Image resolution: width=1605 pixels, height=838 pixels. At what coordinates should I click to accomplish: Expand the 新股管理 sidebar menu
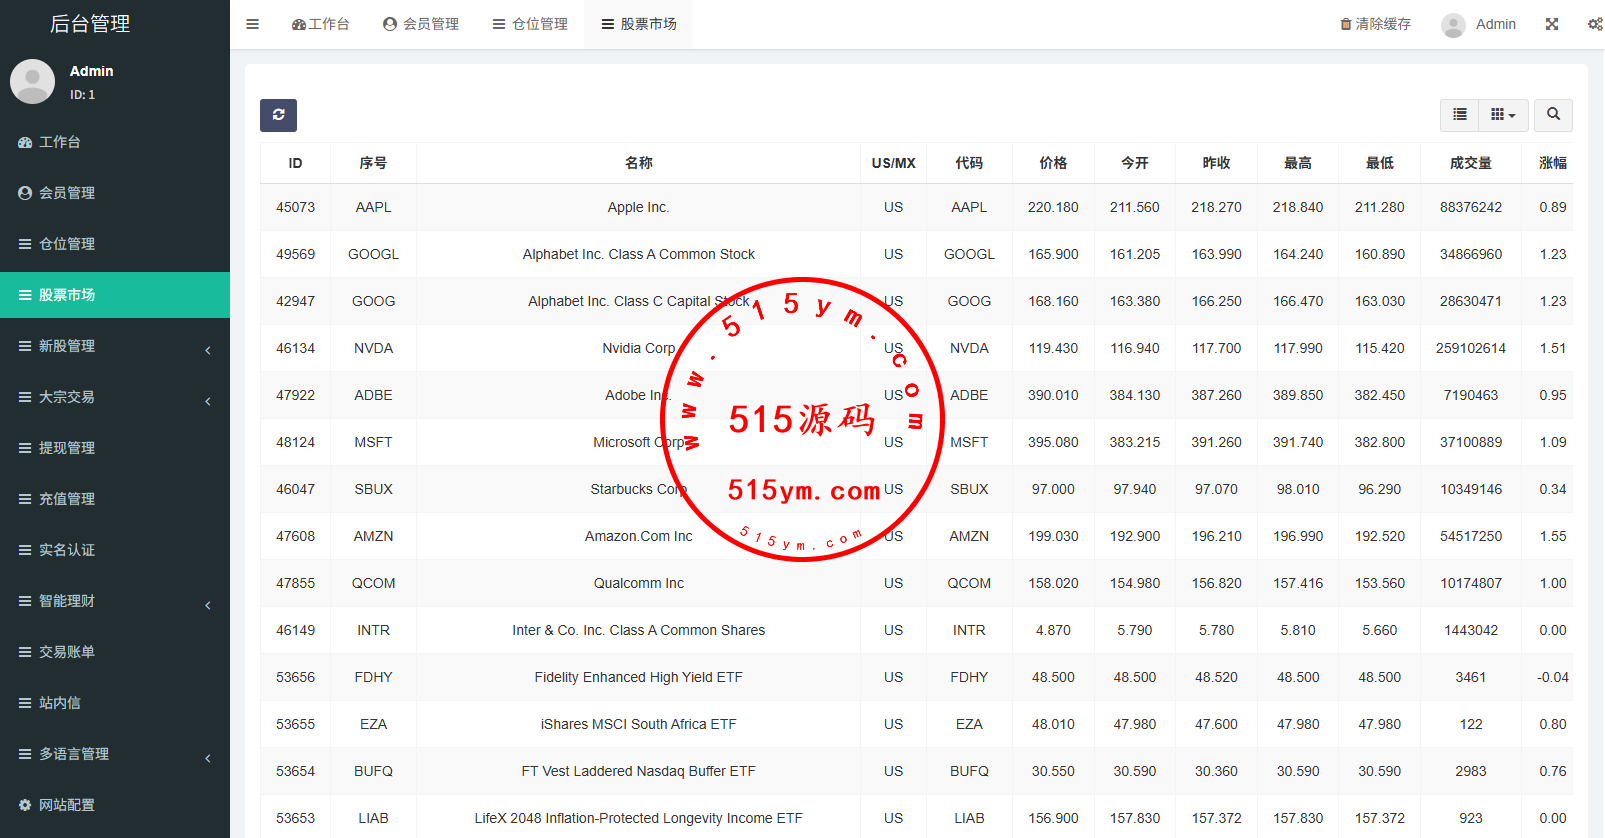pos(115,346)
